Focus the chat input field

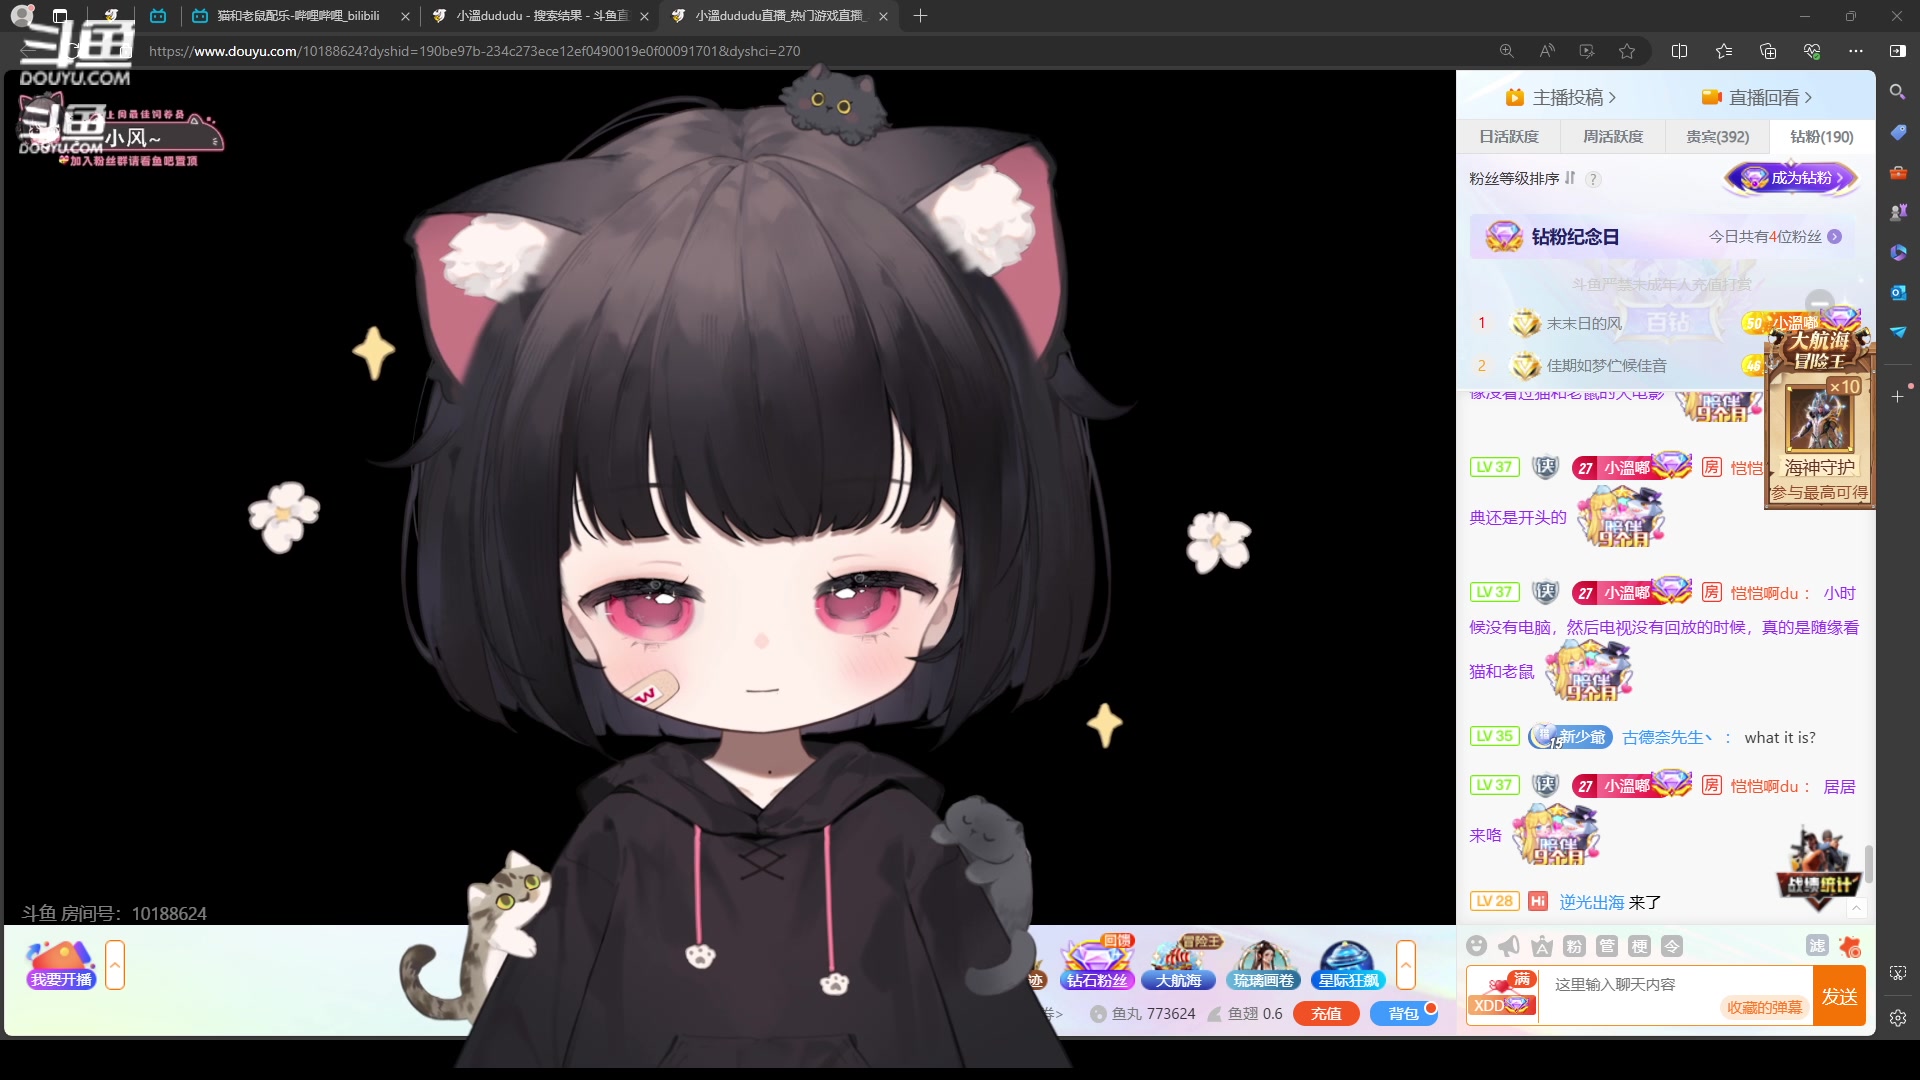(1675, 985)
